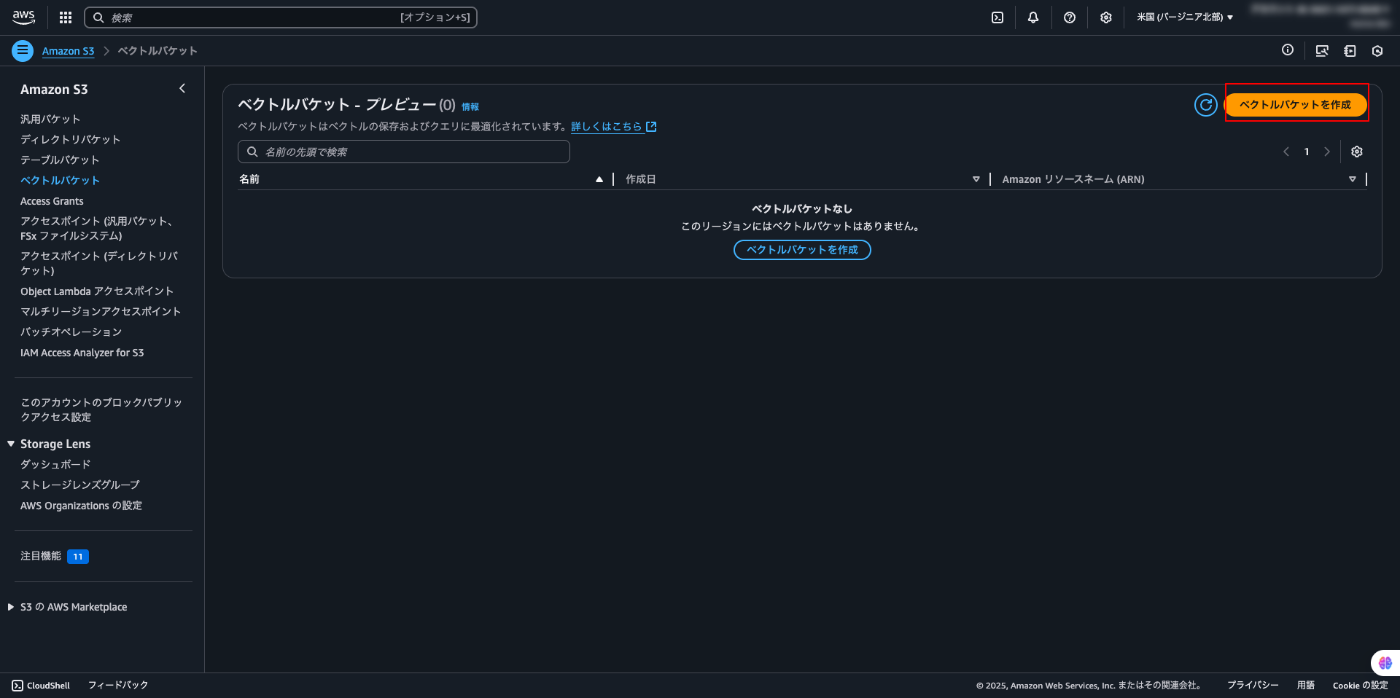
Task: Focus 名前の先頭で検索 filter field
Action: click(x=404, y=152)
